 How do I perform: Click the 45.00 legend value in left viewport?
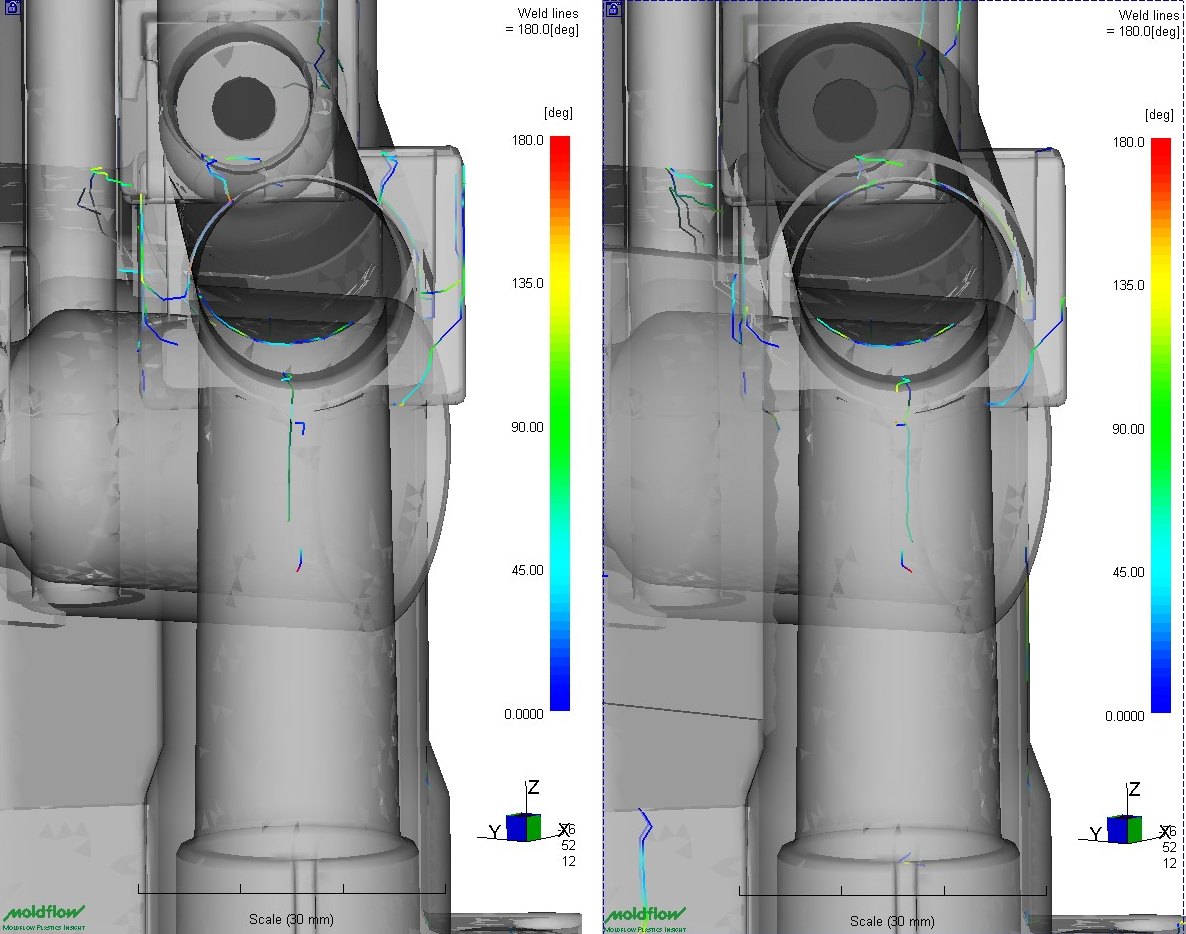point(527,570)
